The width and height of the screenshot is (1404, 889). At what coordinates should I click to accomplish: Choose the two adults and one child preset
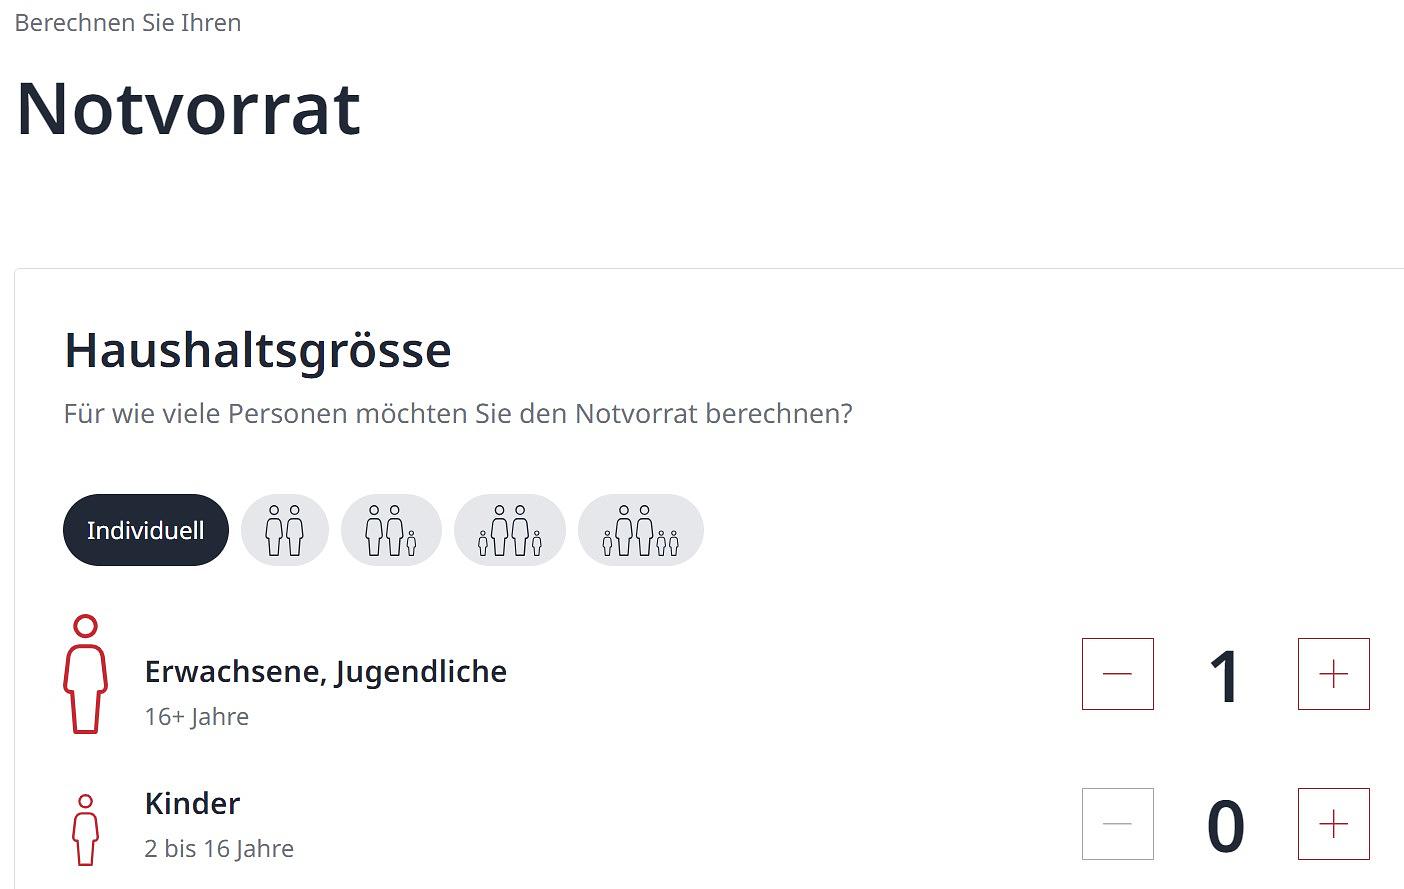pos(391,530)
